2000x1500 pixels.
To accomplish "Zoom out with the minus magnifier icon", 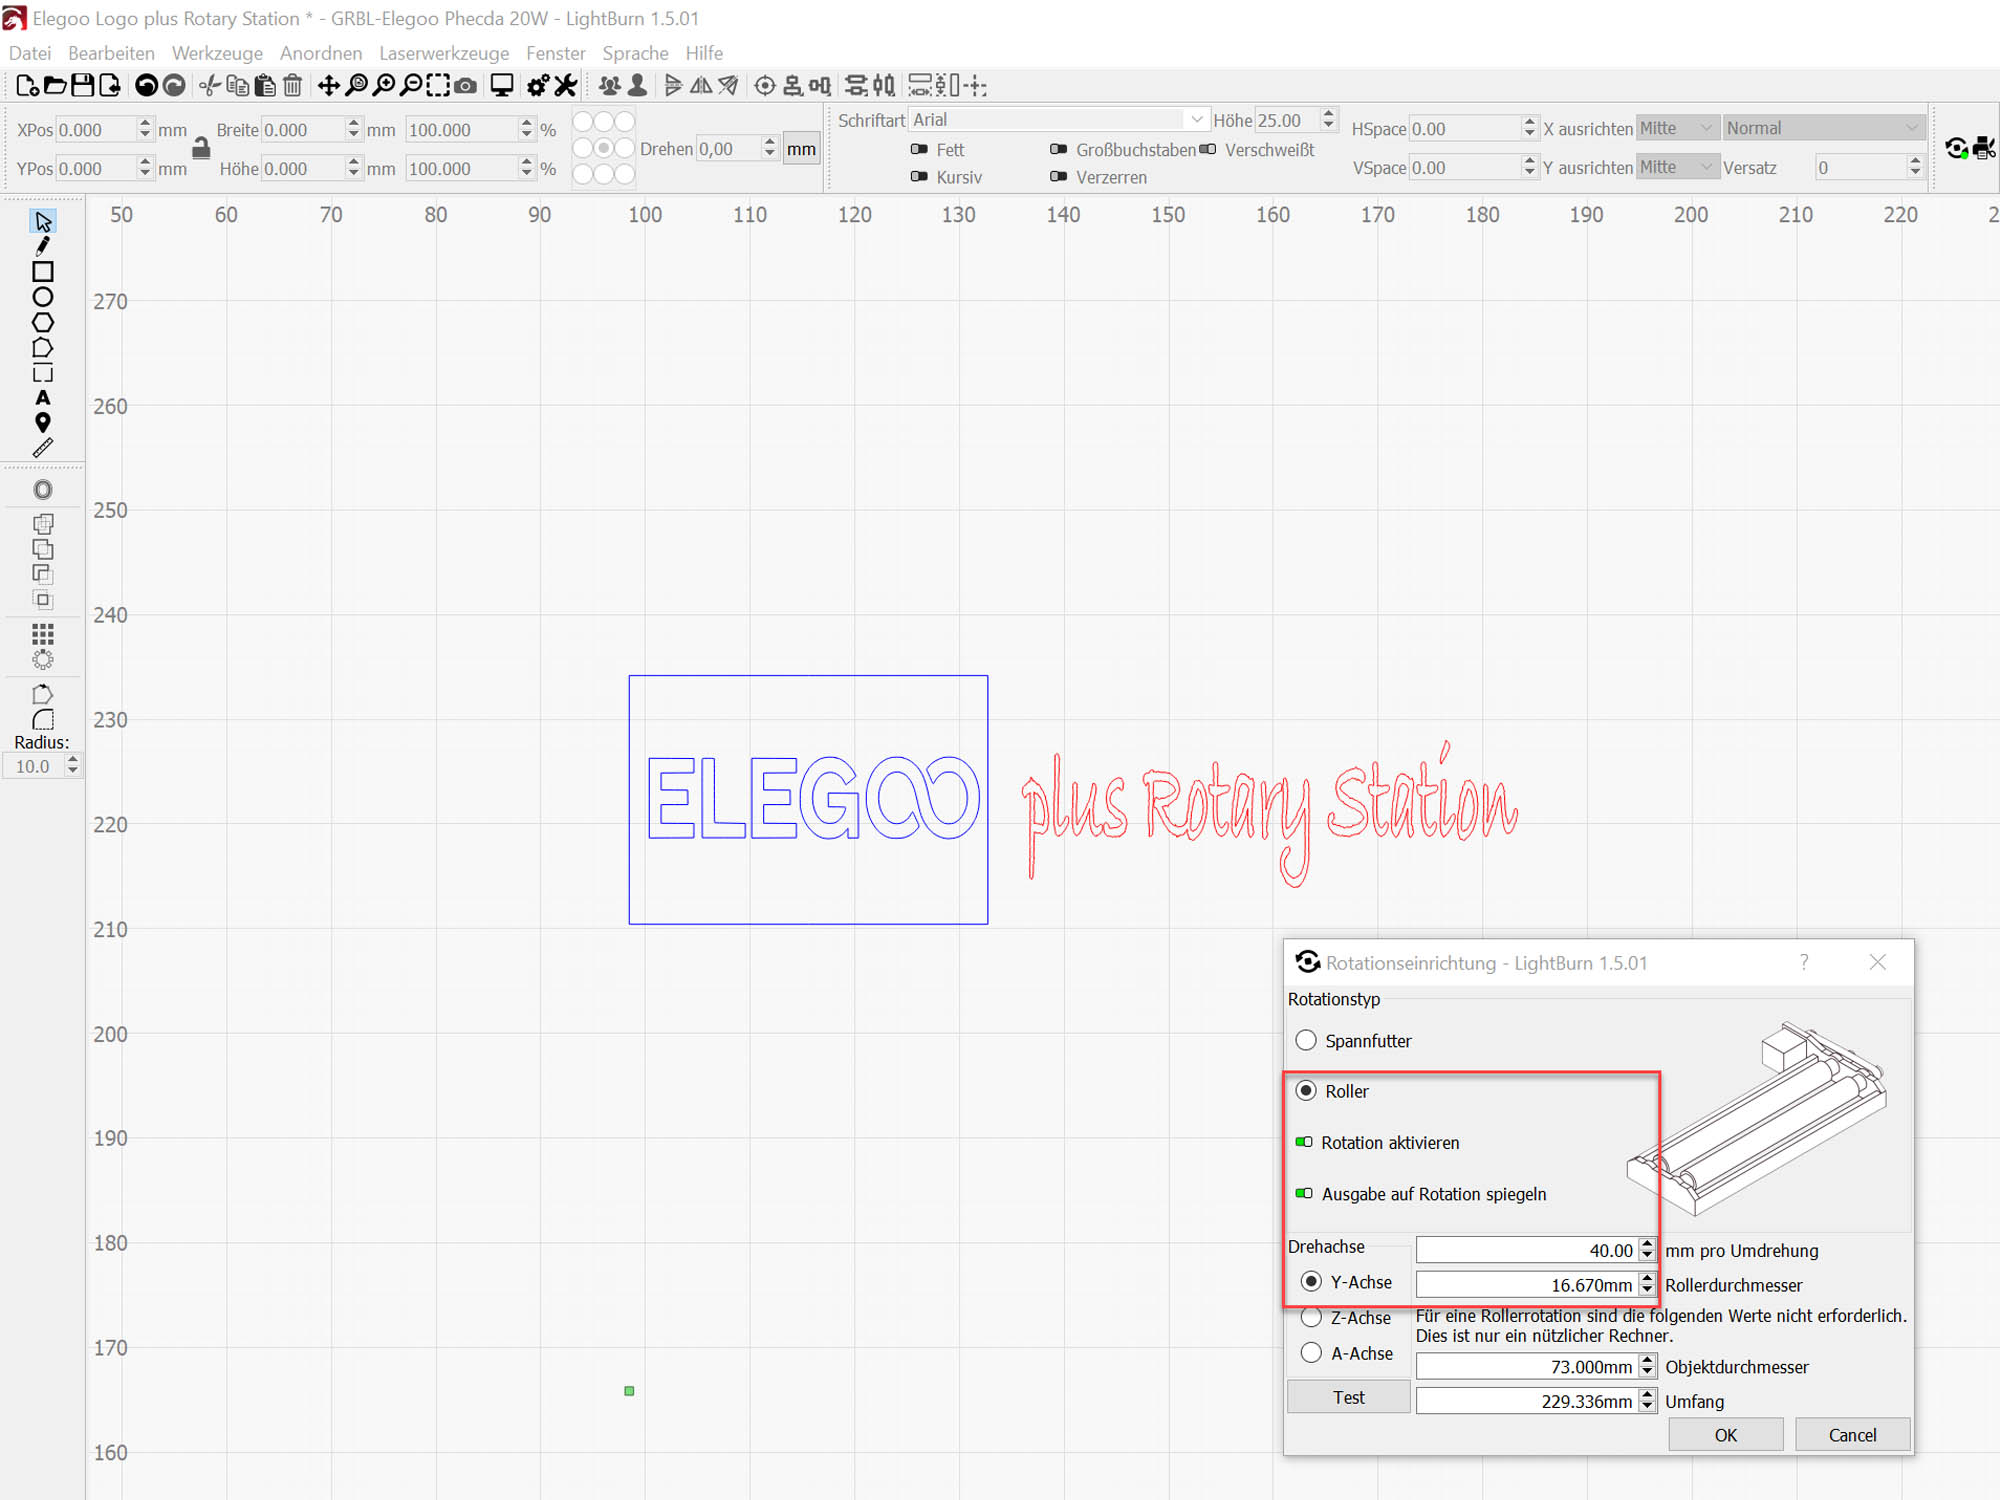I will pyautogui.click(x=410, y=86).
